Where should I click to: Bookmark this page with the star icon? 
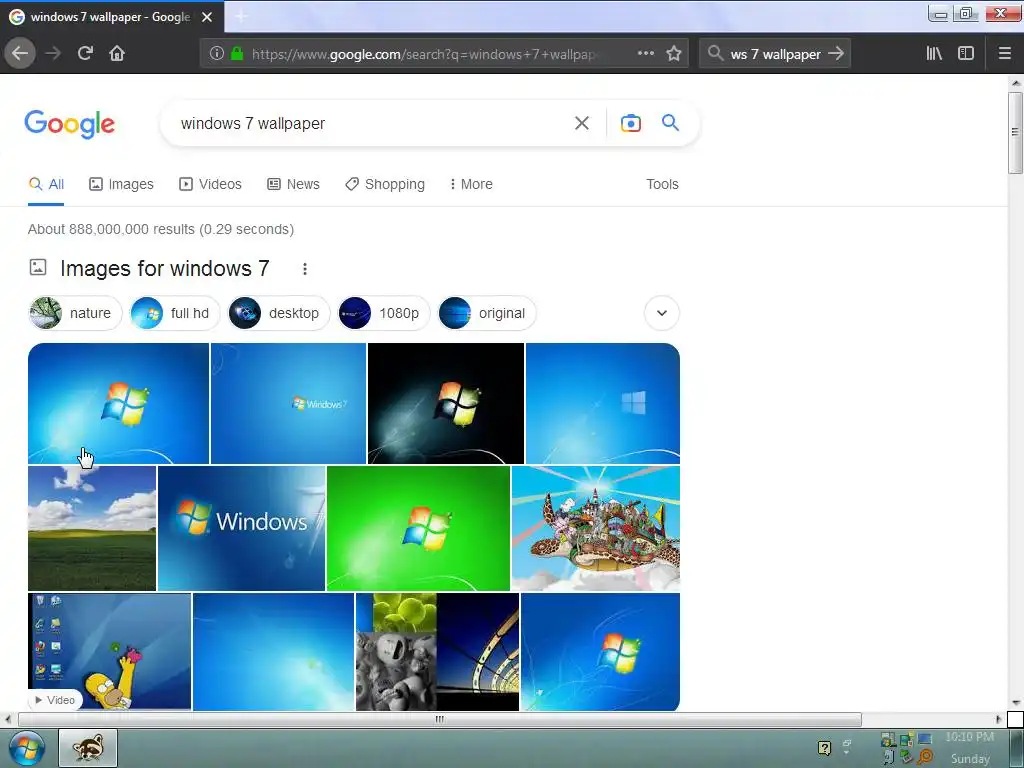click(x=674, y=53)
